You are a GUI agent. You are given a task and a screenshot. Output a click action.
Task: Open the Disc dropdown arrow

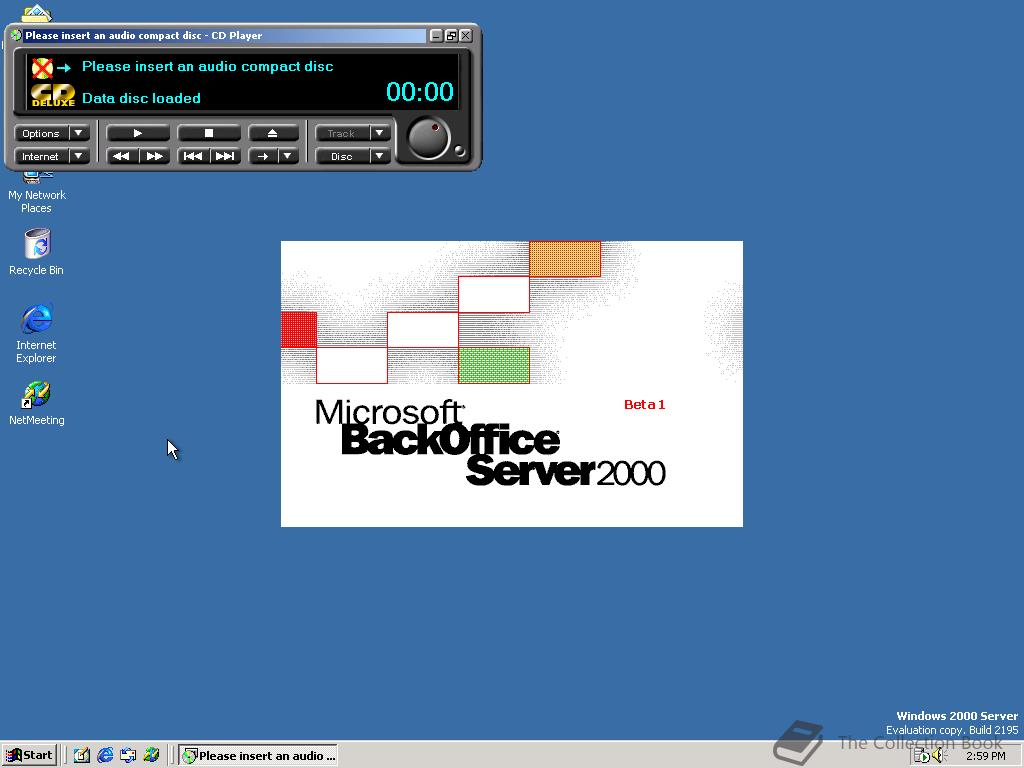379,156
